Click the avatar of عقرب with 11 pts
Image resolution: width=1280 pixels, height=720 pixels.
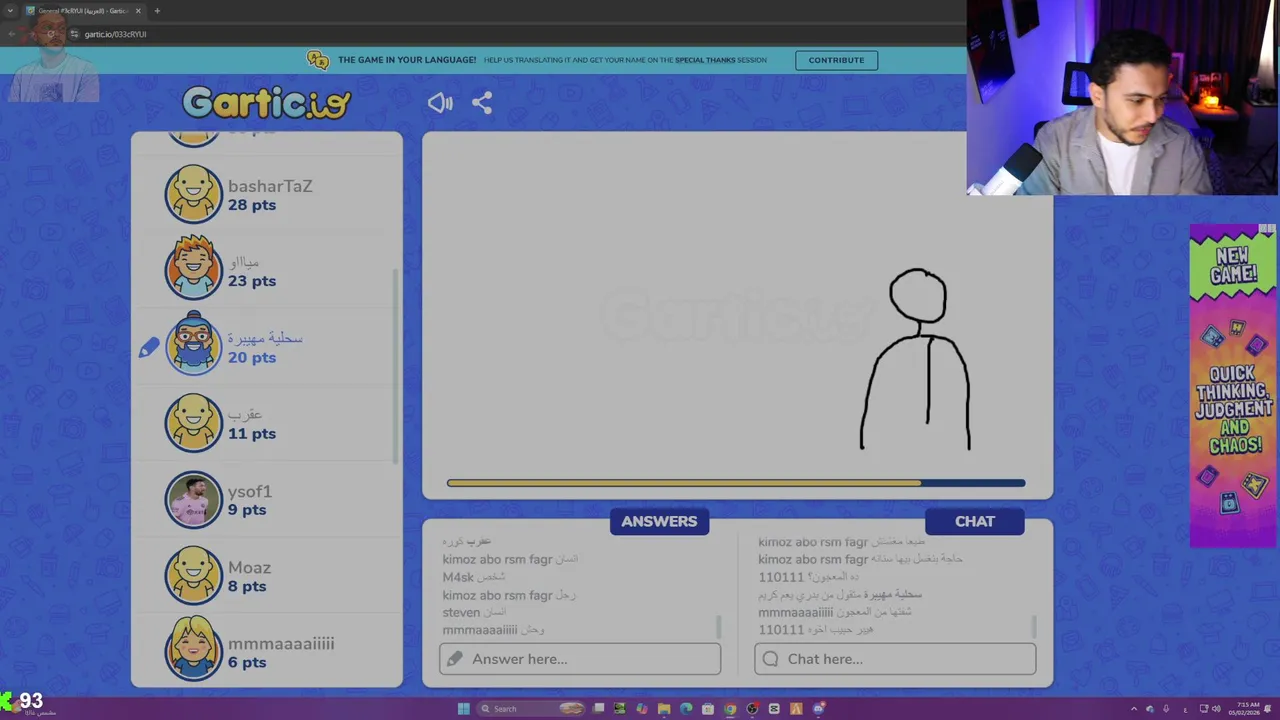[x=193, y=422]
